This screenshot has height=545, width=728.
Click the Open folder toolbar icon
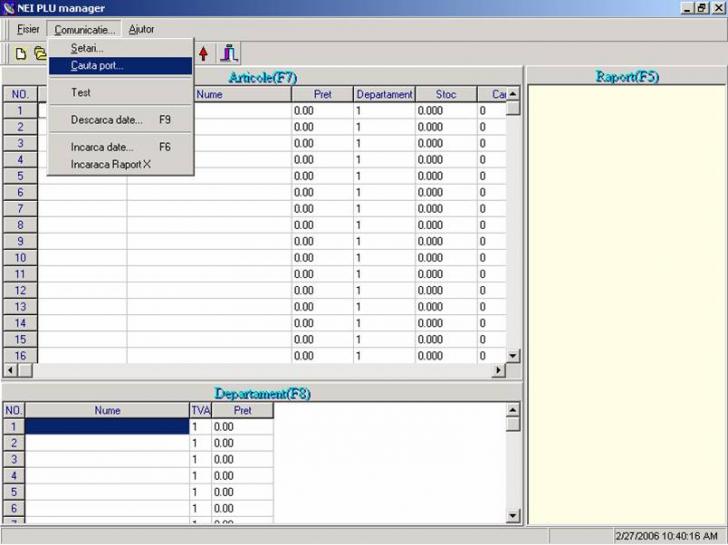(40, 54)
